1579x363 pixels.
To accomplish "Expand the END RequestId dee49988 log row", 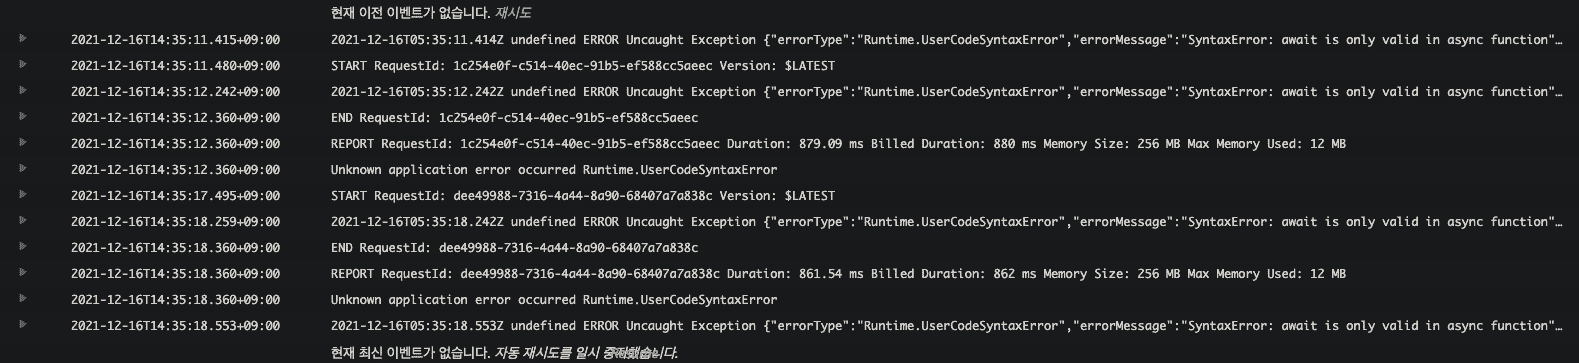I will pos(22,247).
